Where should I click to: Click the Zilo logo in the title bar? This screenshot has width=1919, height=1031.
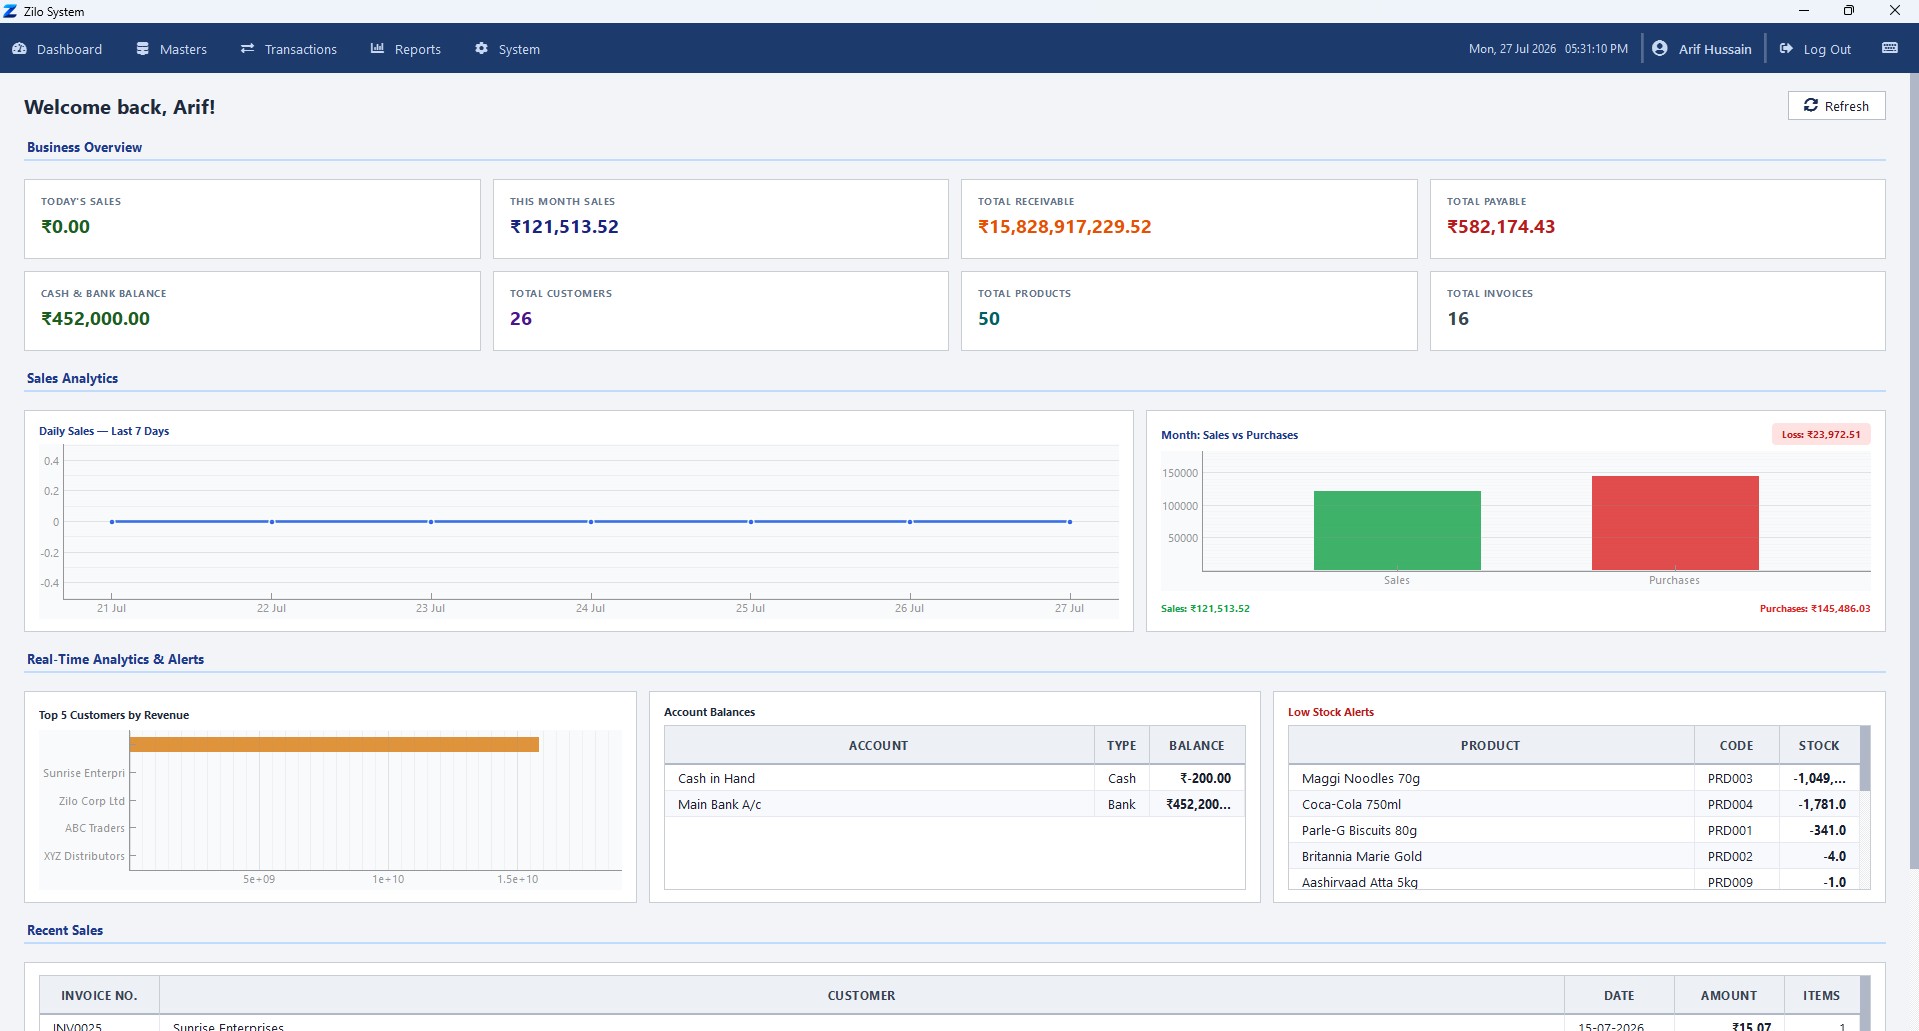10,11
